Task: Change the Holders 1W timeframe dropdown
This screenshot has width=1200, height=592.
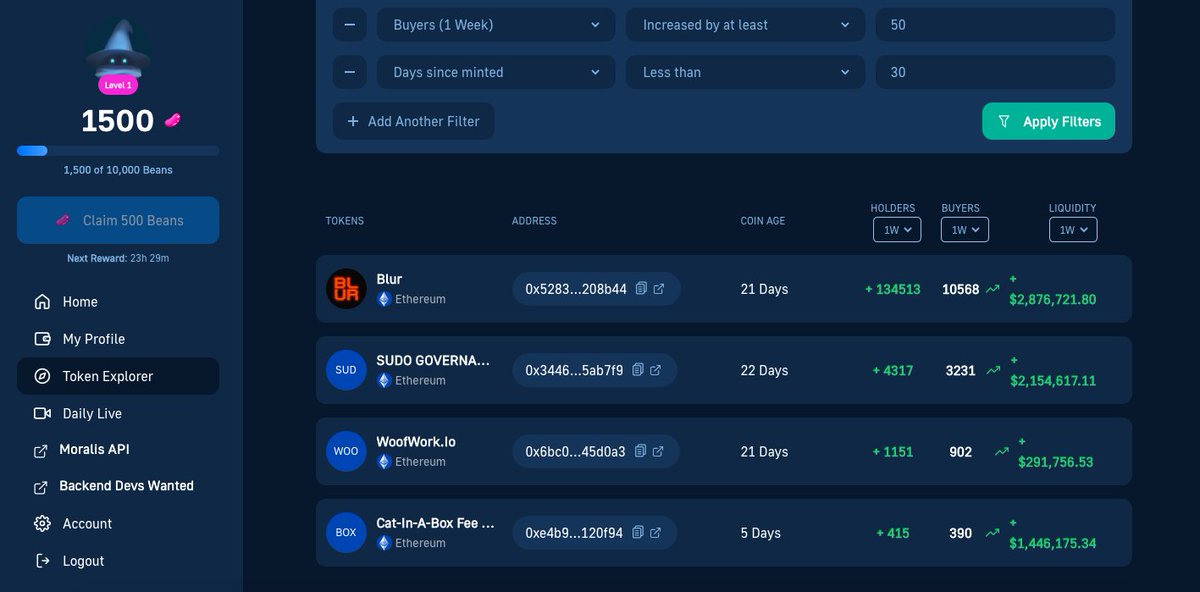Action: (896, 230)
